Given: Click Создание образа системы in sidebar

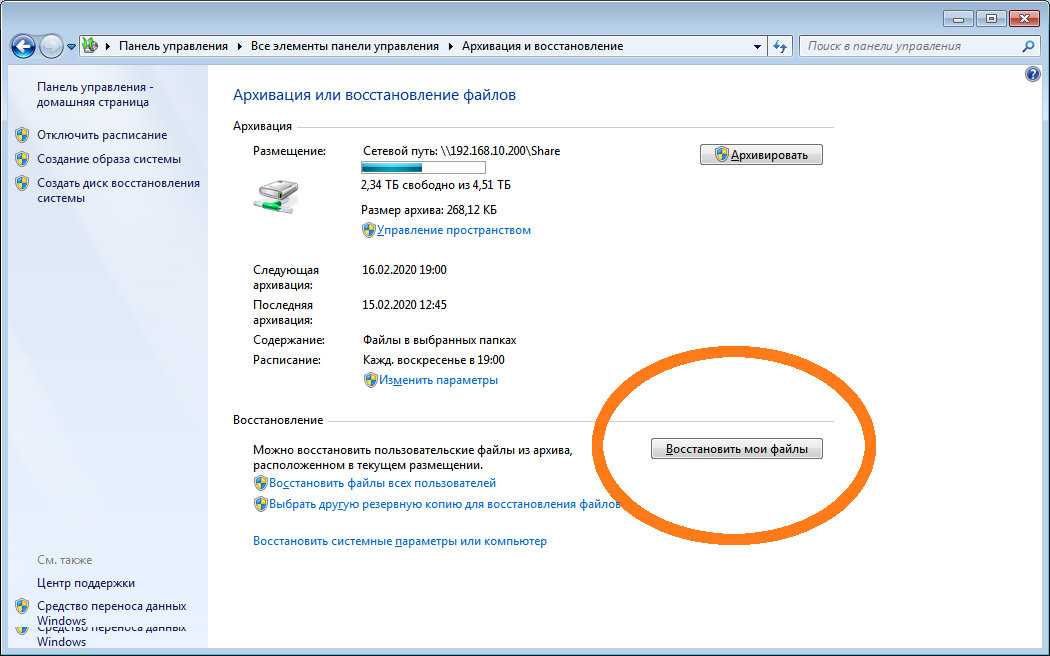Looking at the screenshot, I should 109,159.
